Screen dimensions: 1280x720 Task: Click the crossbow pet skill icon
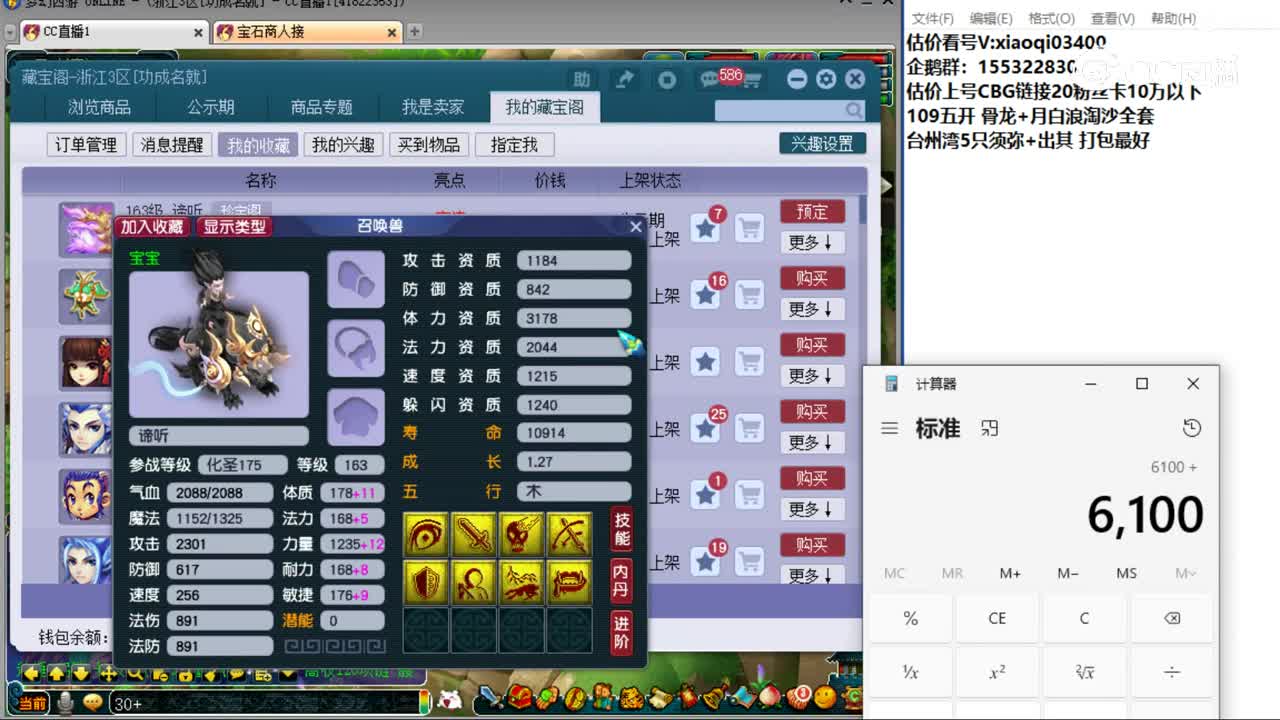point(568,533)
